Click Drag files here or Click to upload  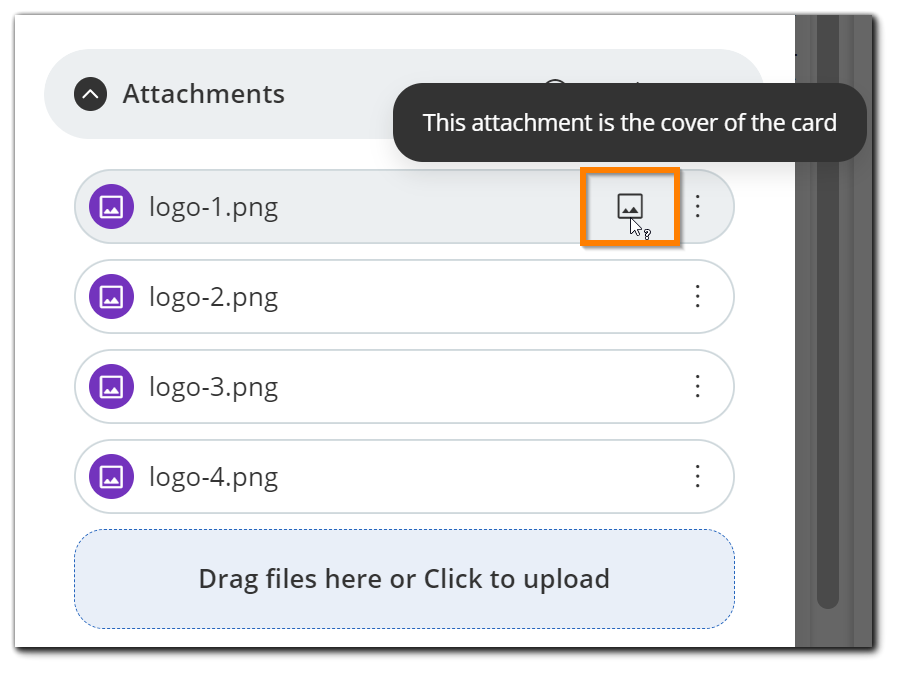pyautogui.click(x=404, y=579)
